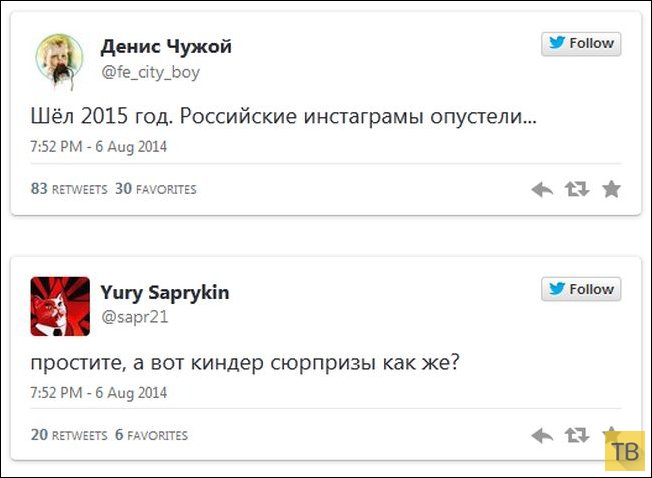The height and width of the screenshot is (478, 652).
Task: Open Yury Saprykin's red avatar
Action: coord(60,304)
